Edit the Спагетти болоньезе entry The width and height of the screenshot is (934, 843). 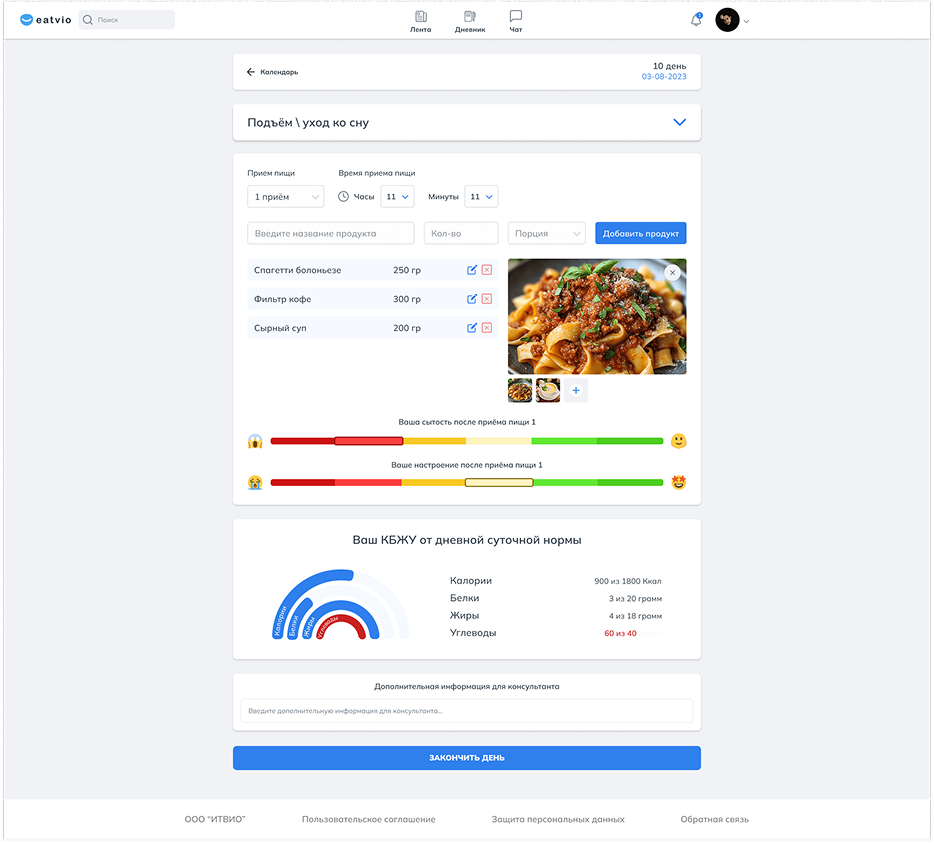pos(472,270)
